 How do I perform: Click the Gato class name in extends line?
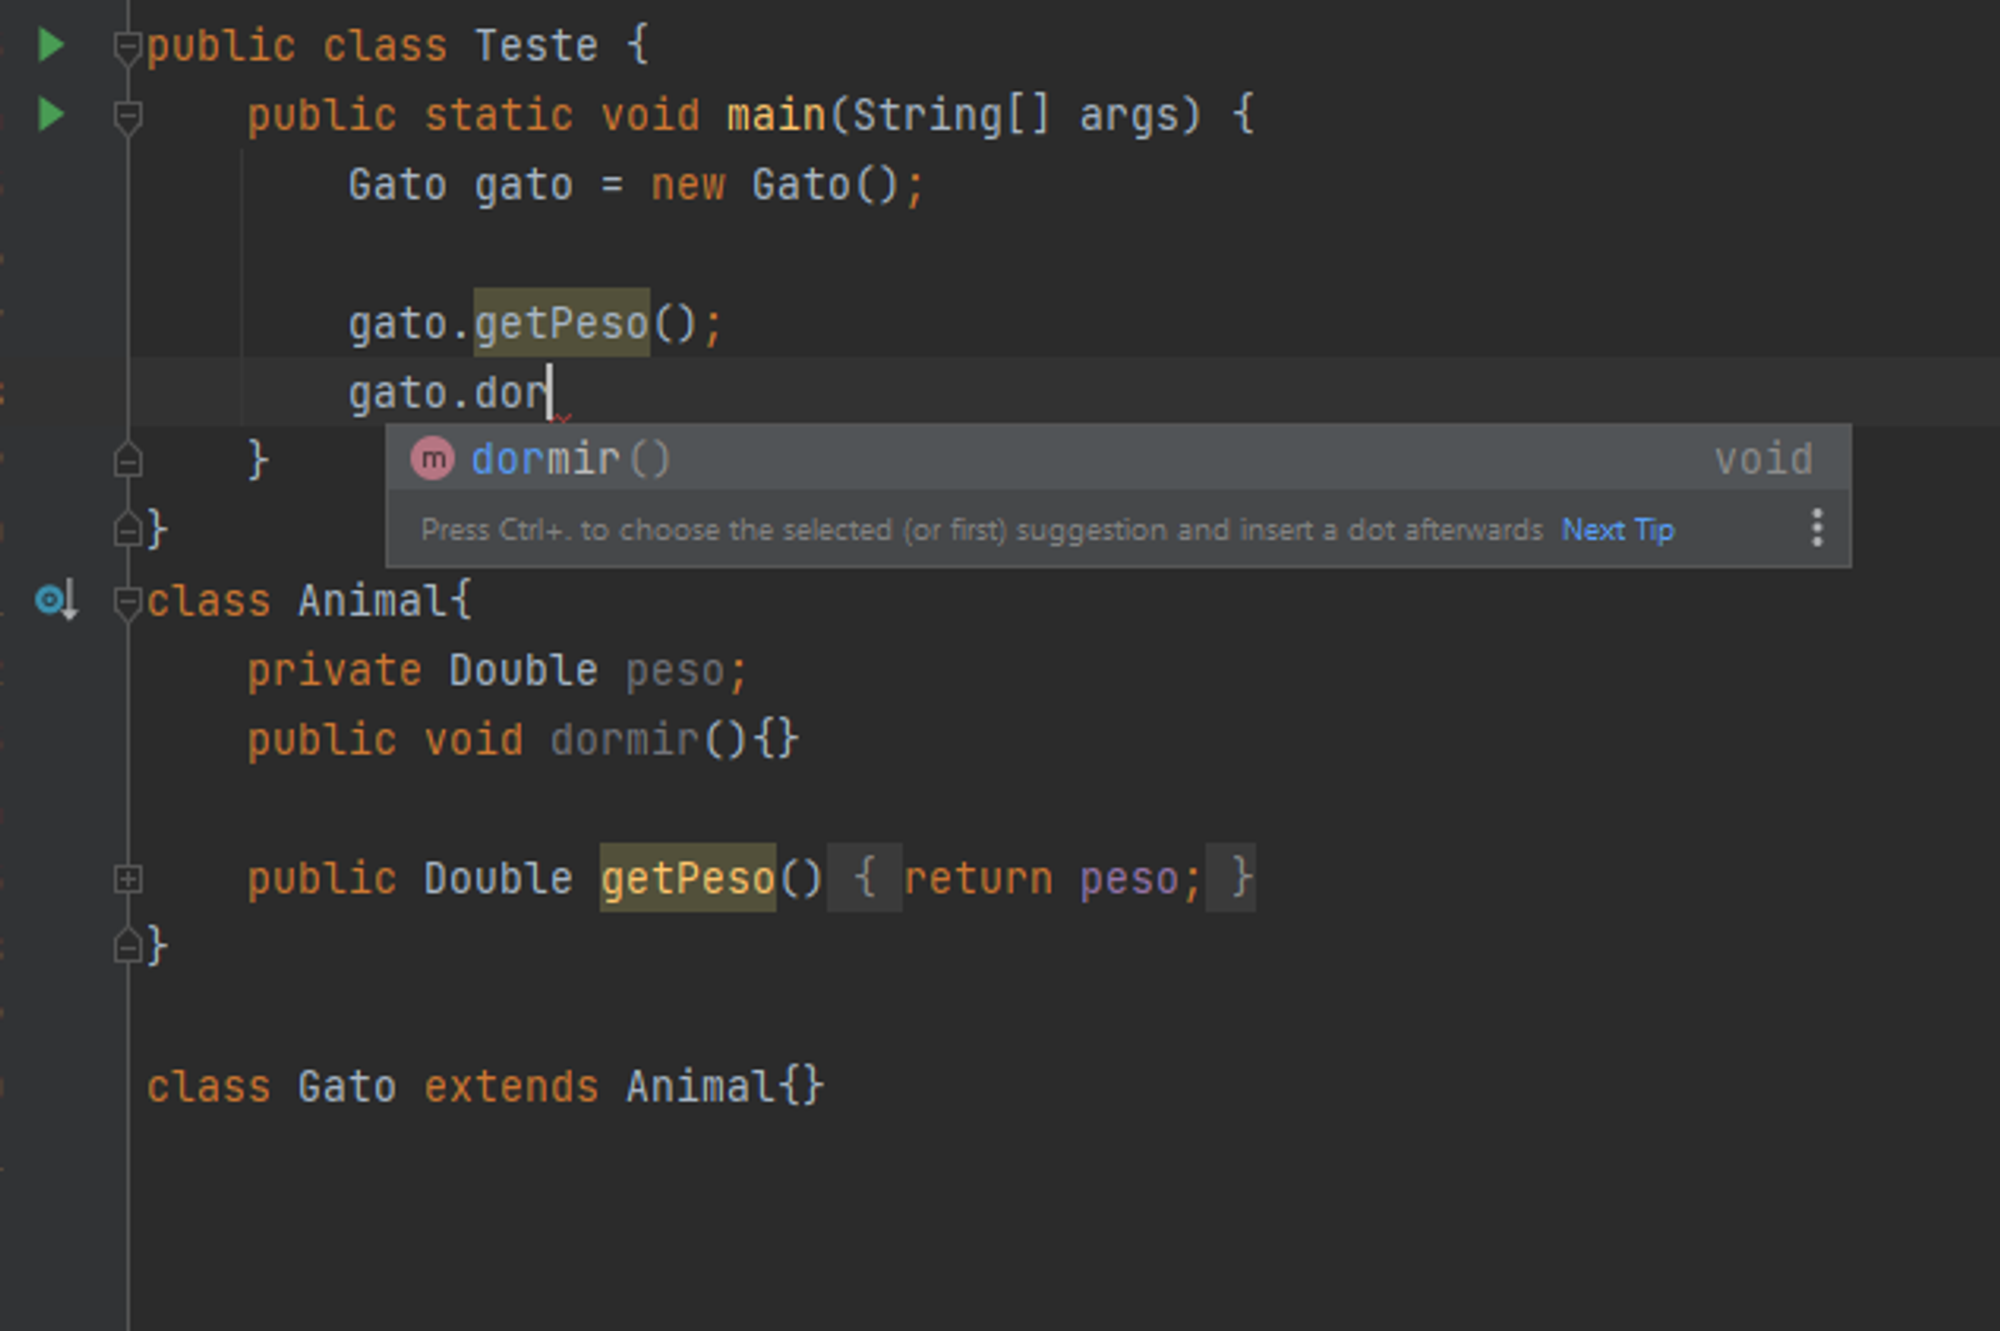346,1086
